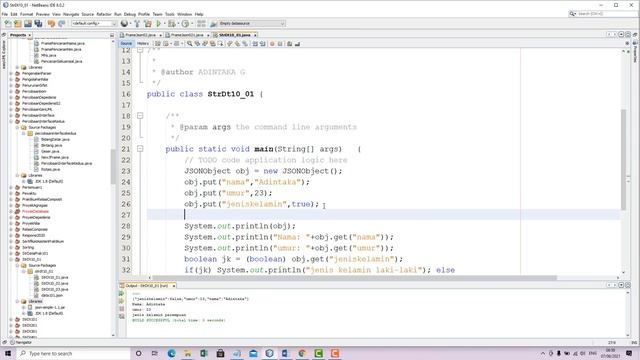Switch to the FrameJson02.java editor tab
Viewport: 640px width, 360px height.
click(x=140, y=35)
